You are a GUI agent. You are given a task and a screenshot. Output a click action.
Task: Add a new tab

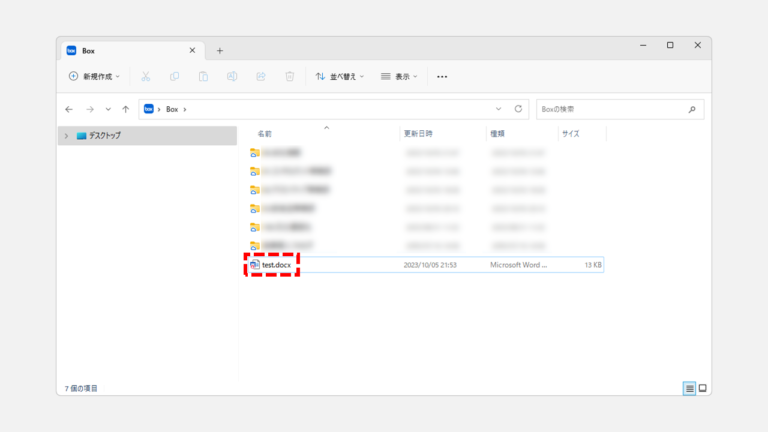(220, 50)
